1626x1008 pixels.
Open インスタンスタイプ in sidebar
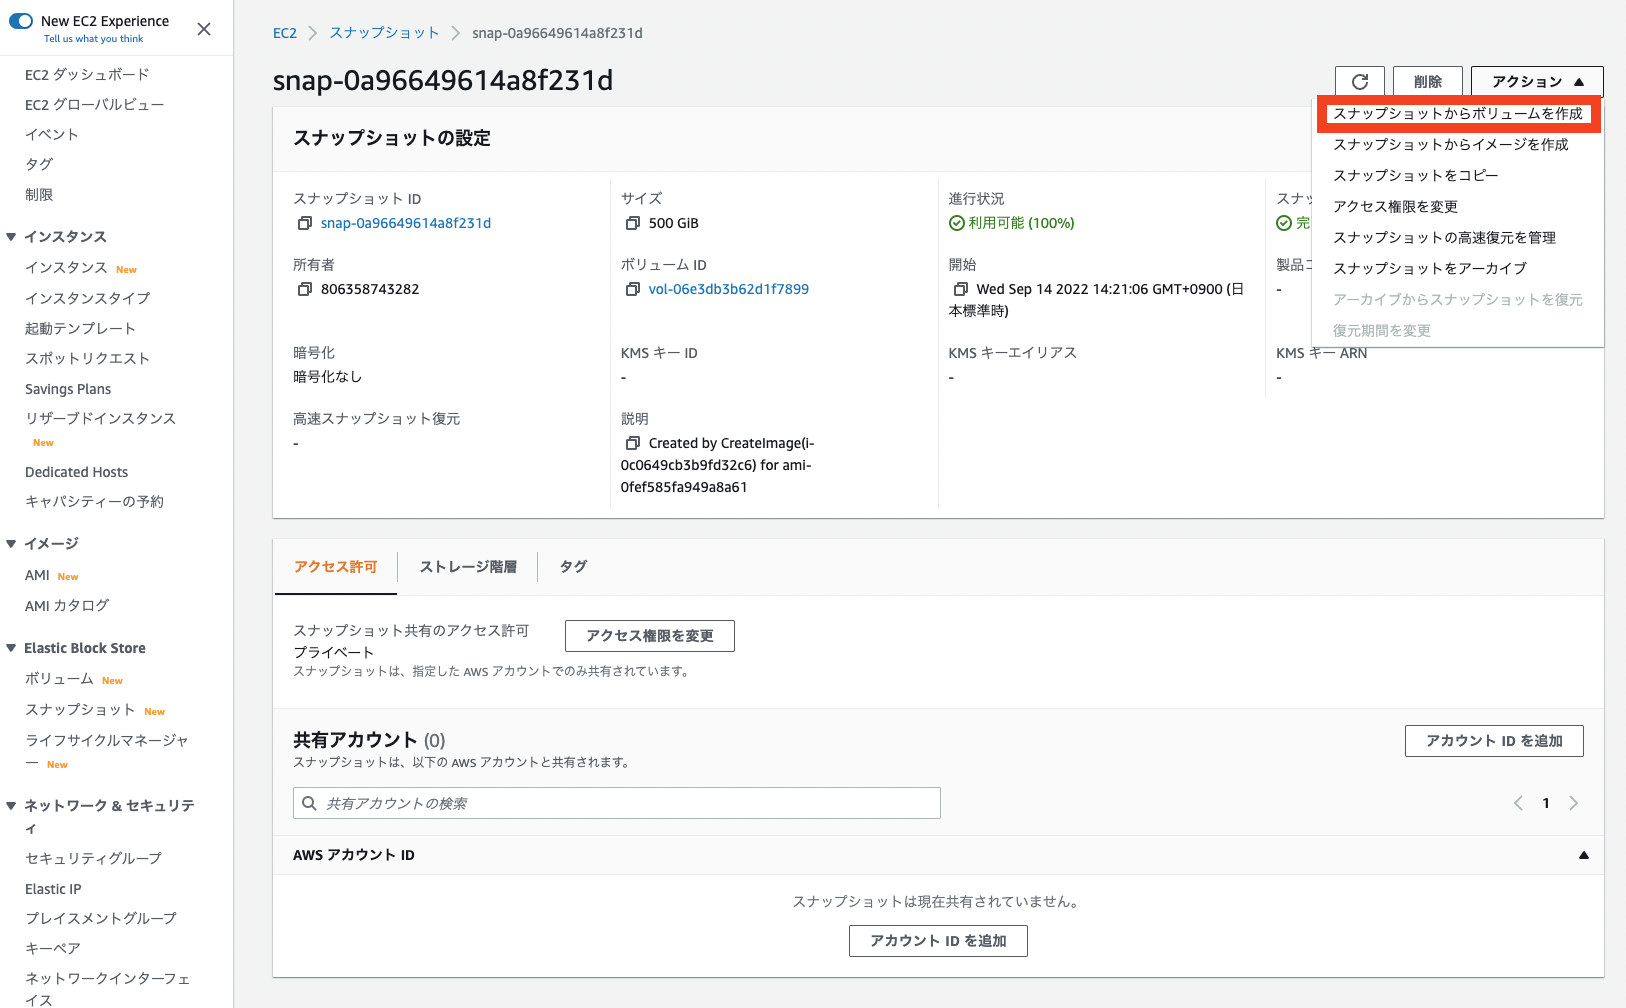[x=87, y=299]
